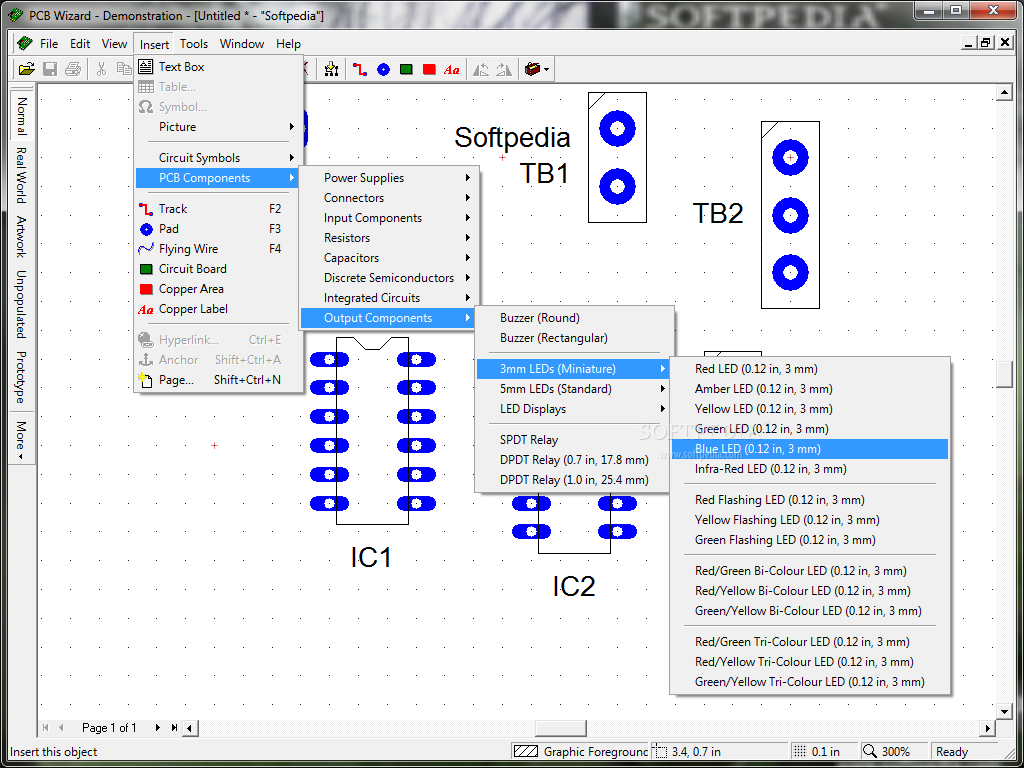Click the Cut scissors toolbar icon
The height and width of the screenshot is (768, 1024).
pos(101,69)
